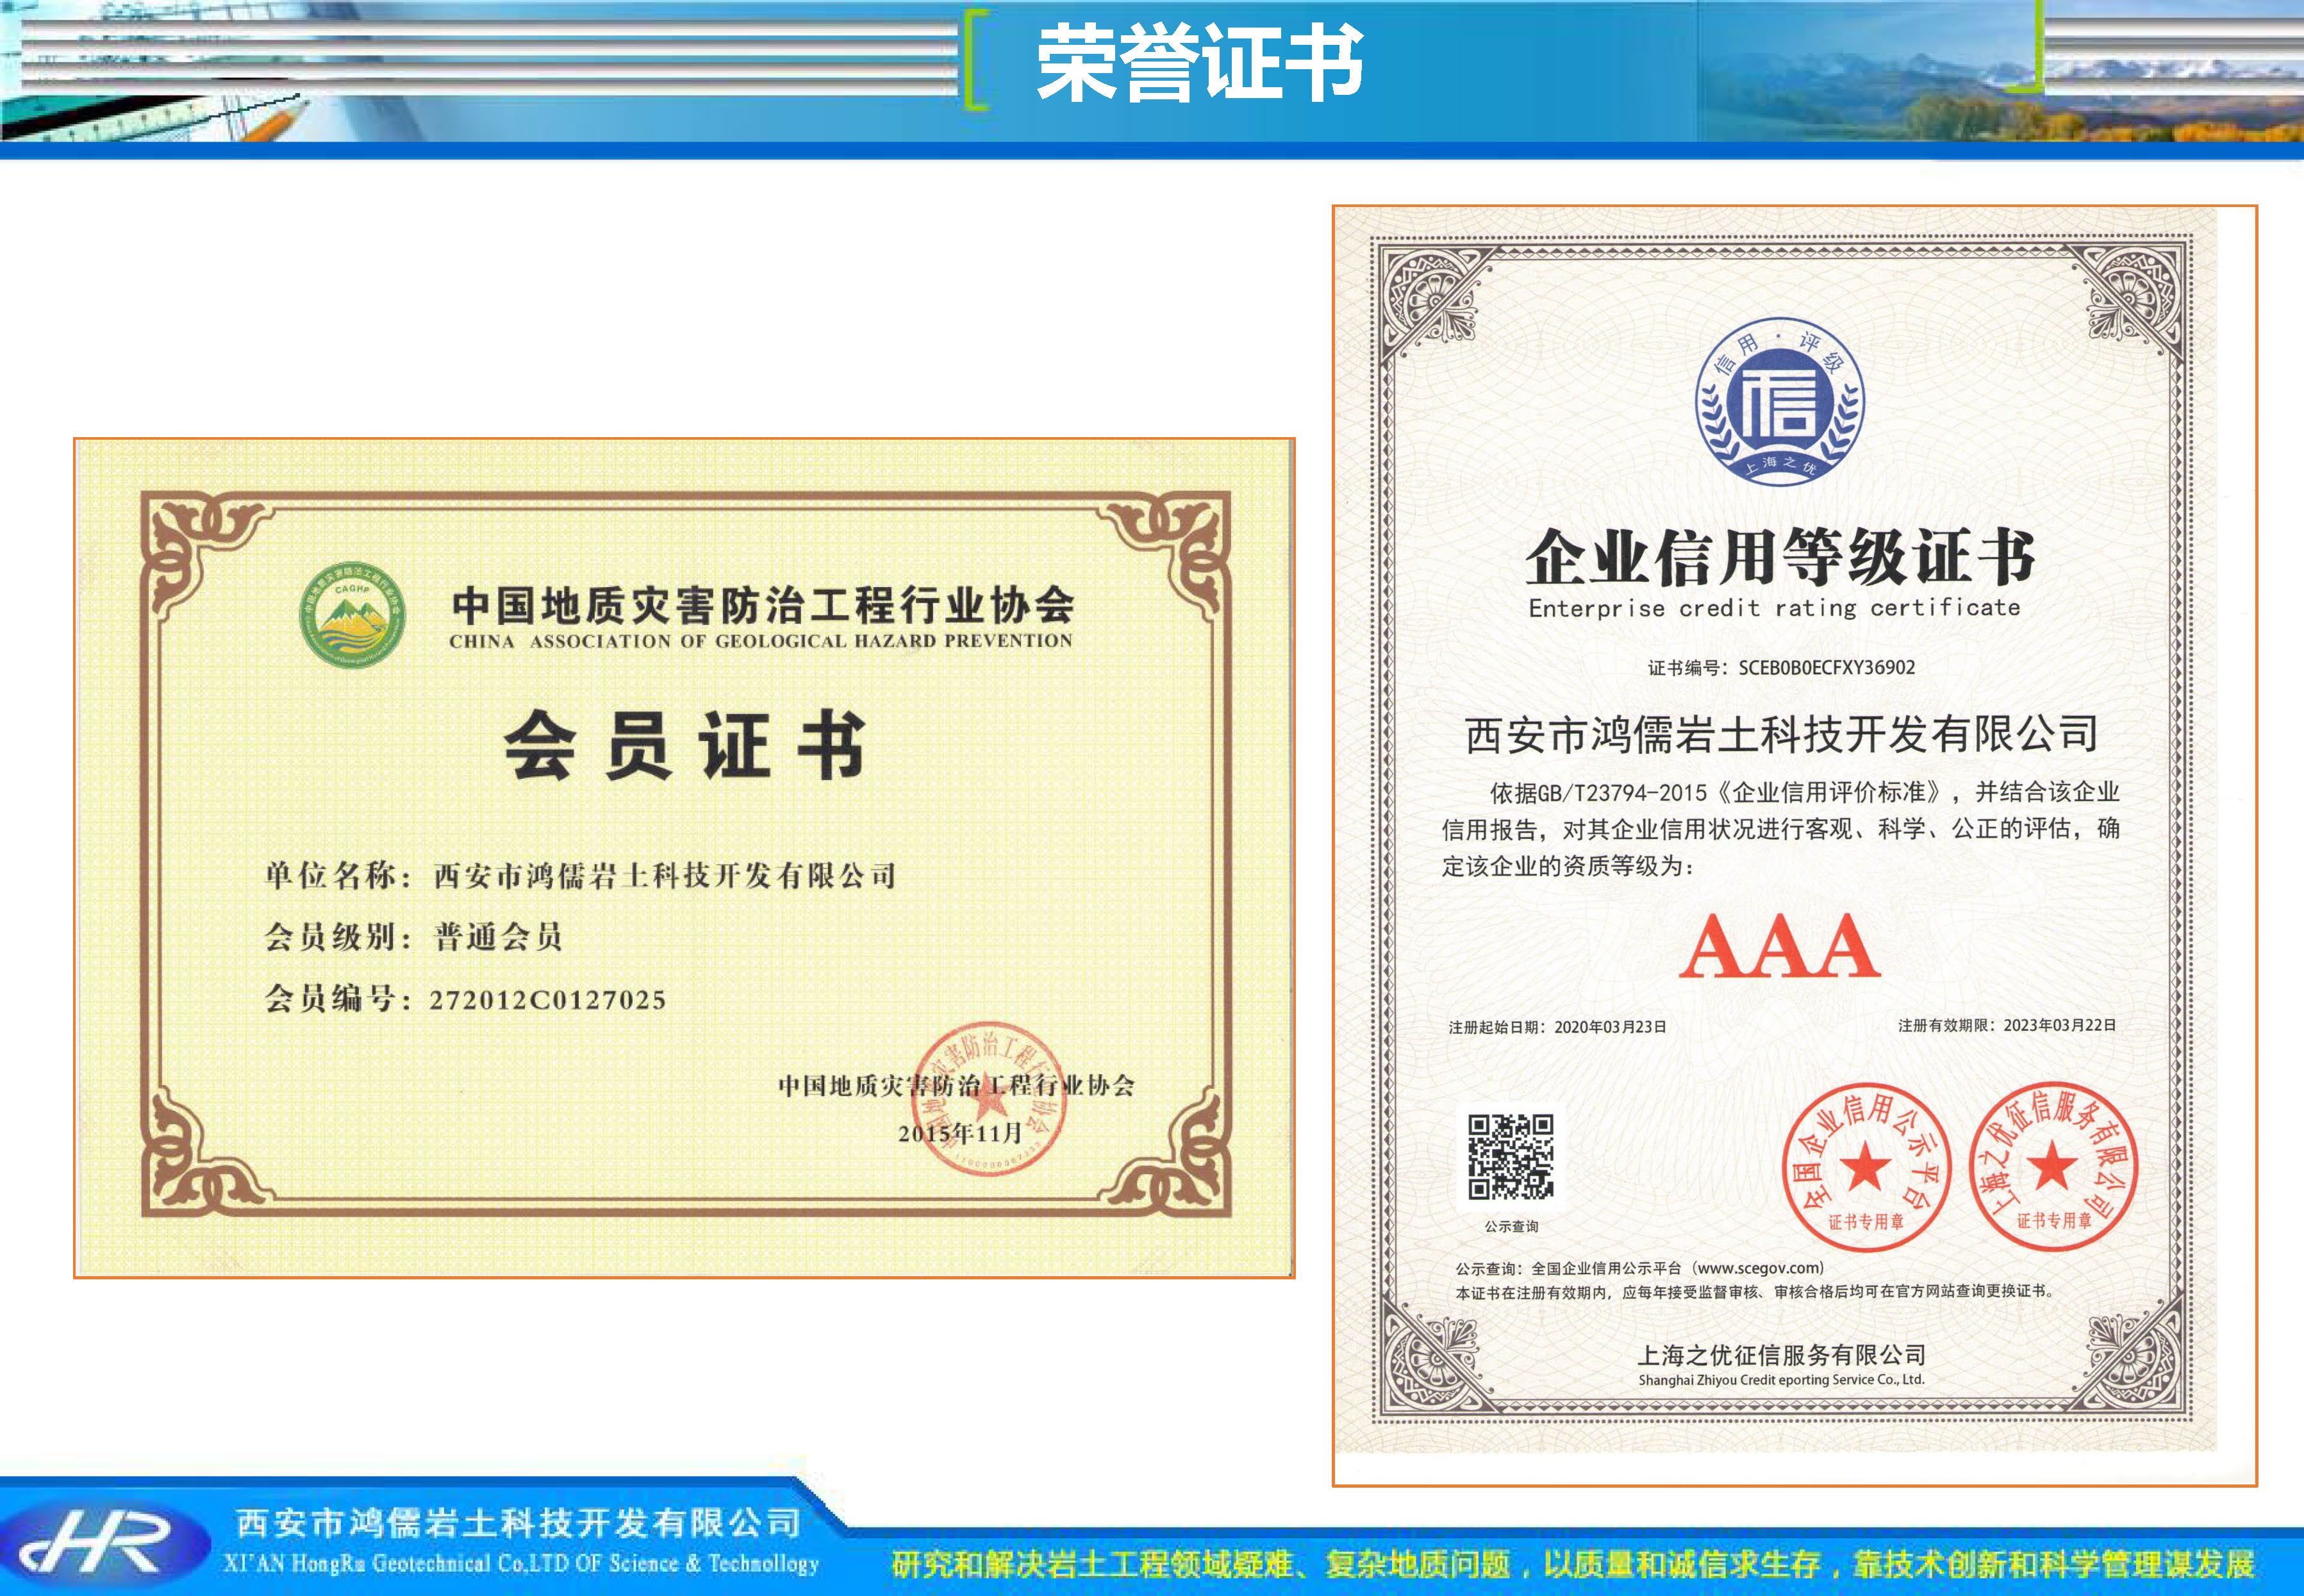Click the GB/T23794-2015 paragraph text

(x=1780, y=829)
